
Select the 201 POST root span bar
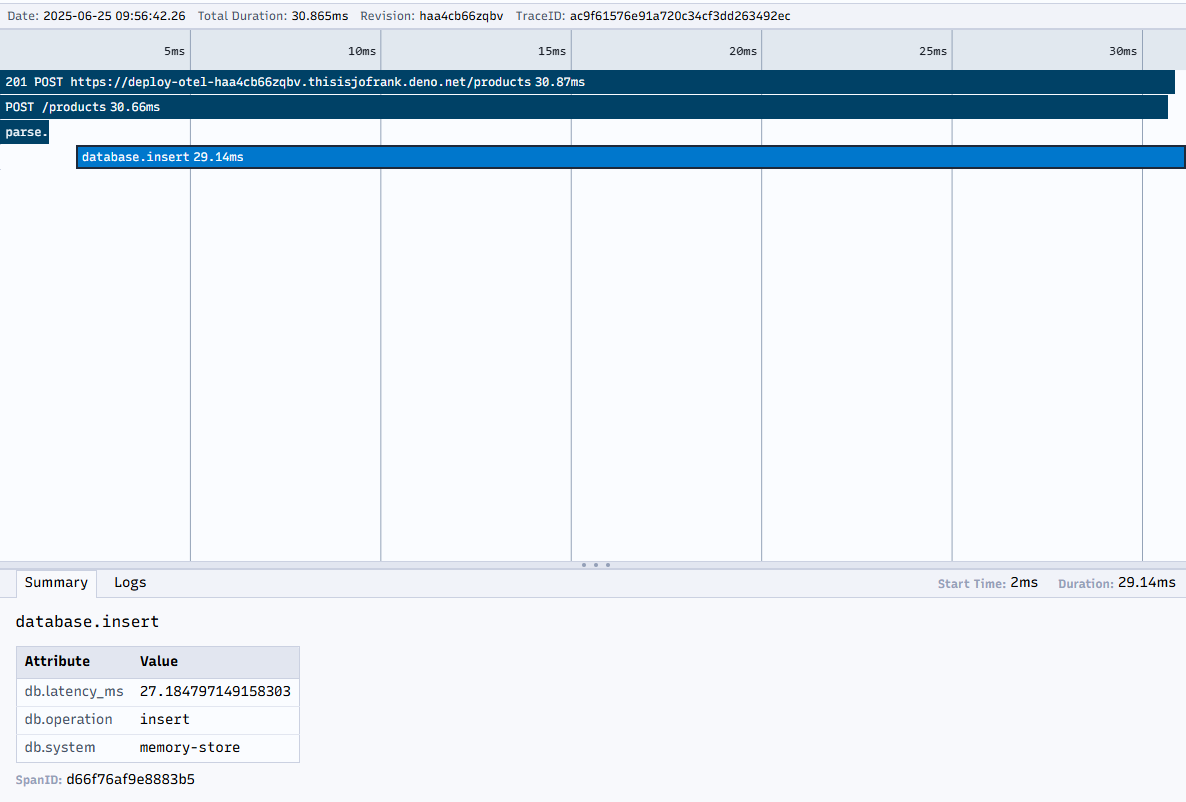587,82
